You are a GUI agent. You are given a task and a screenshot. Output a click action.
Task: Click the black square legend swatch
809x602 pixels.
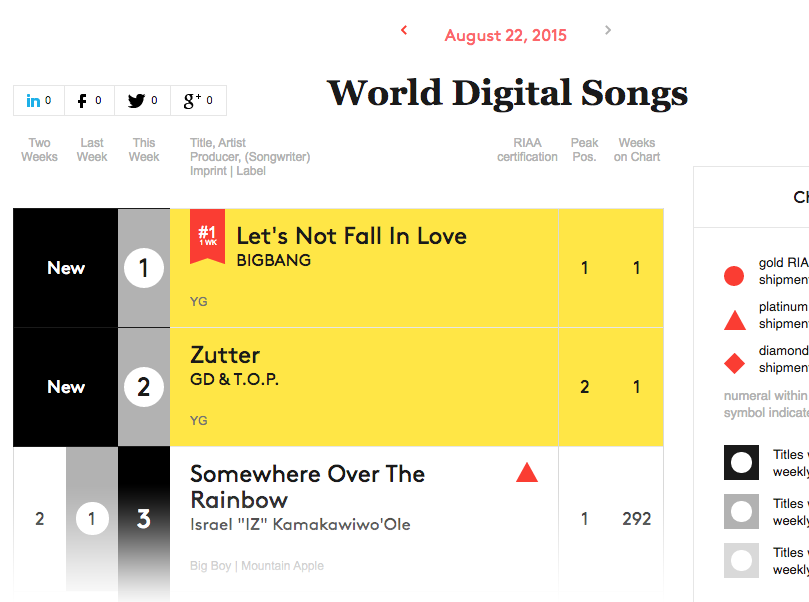(x=741, y=462)
